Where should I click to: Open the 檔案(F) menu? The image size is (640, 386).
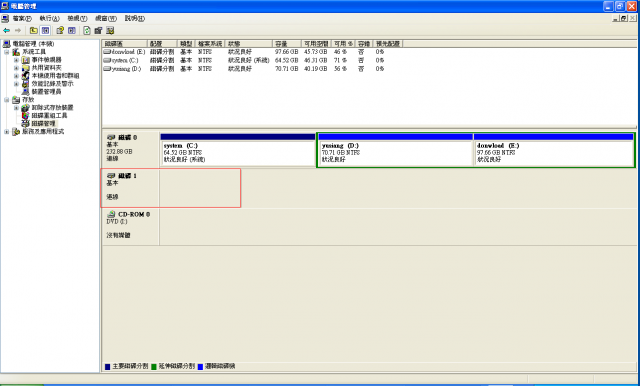point(22,18)
